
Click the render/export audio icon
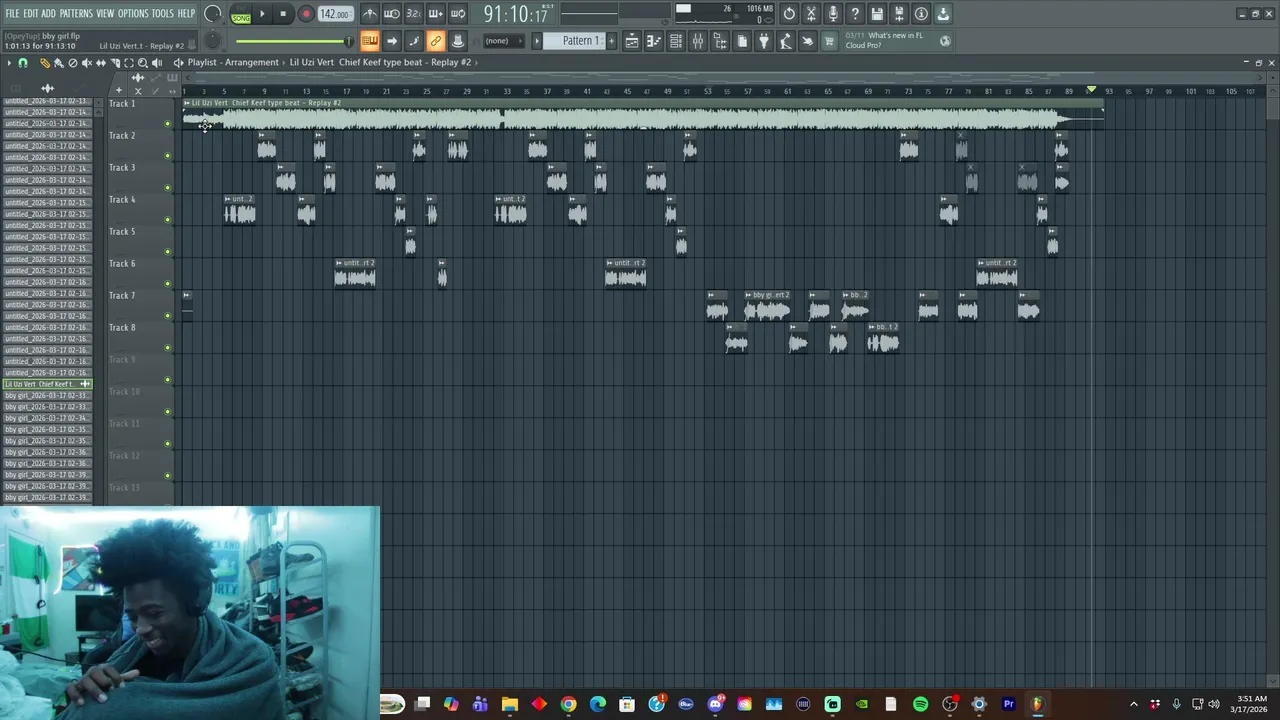899,14
